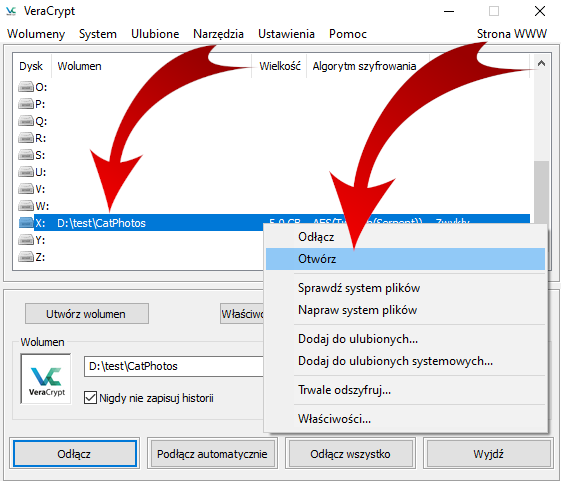Choose Napraw system plików
Screen dimensions: 561x481
point(405,310)
